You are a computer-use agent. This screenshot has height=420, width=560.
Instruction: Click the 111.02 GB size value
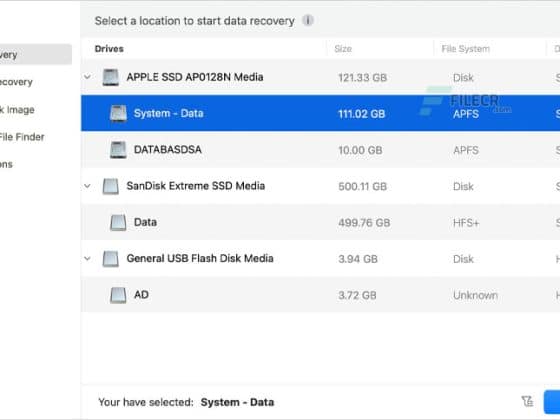pyautogui.click(x=361, y=114)
